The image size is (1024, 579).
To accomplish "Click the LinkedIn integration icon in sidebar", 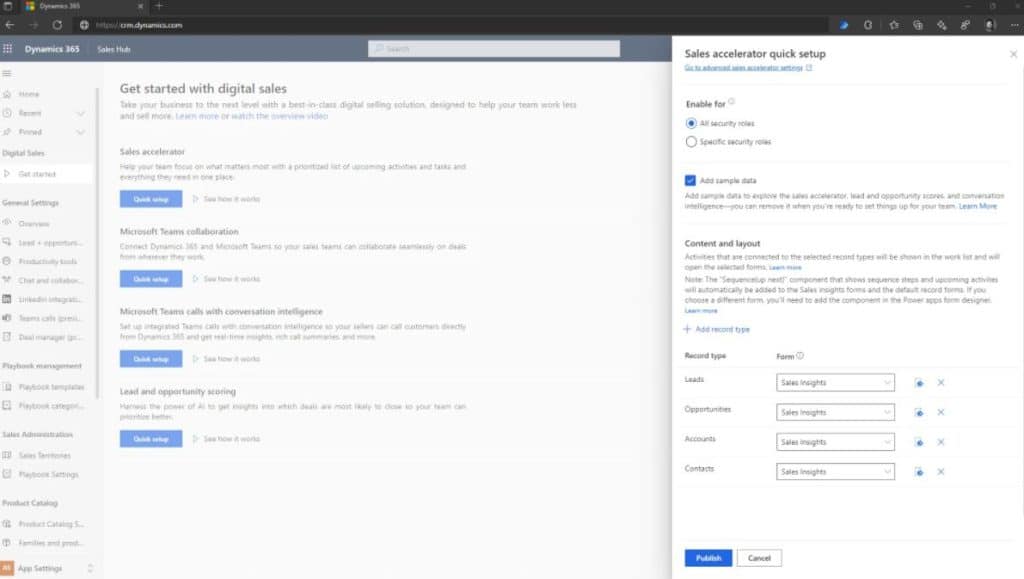I will [x=7, y=299].
